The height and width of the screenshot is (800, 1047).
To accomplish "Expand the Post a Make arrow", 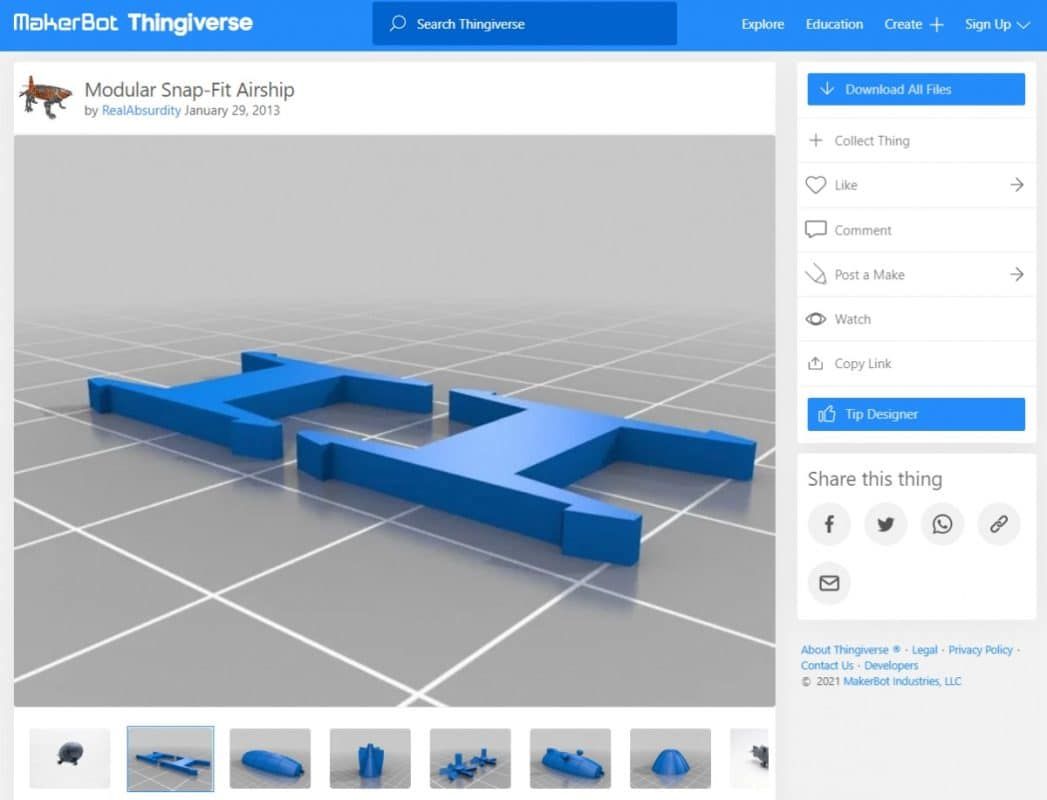I will (x=1016, y=274).
